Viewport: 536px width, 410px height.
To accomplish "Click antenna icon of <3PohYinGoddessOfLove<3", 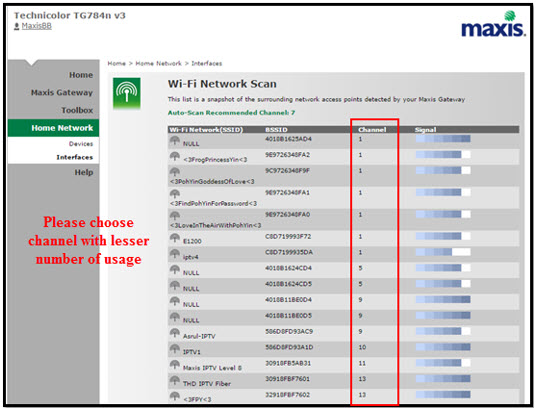I will pos(175,172).
